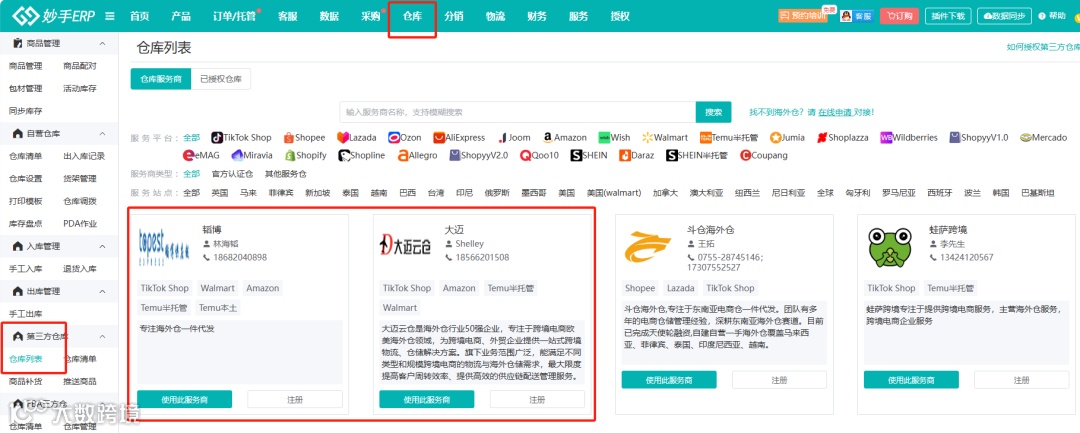Filter by Shopee platform
The width and height of the screenshot is (1080, 433).
[304, 138]
